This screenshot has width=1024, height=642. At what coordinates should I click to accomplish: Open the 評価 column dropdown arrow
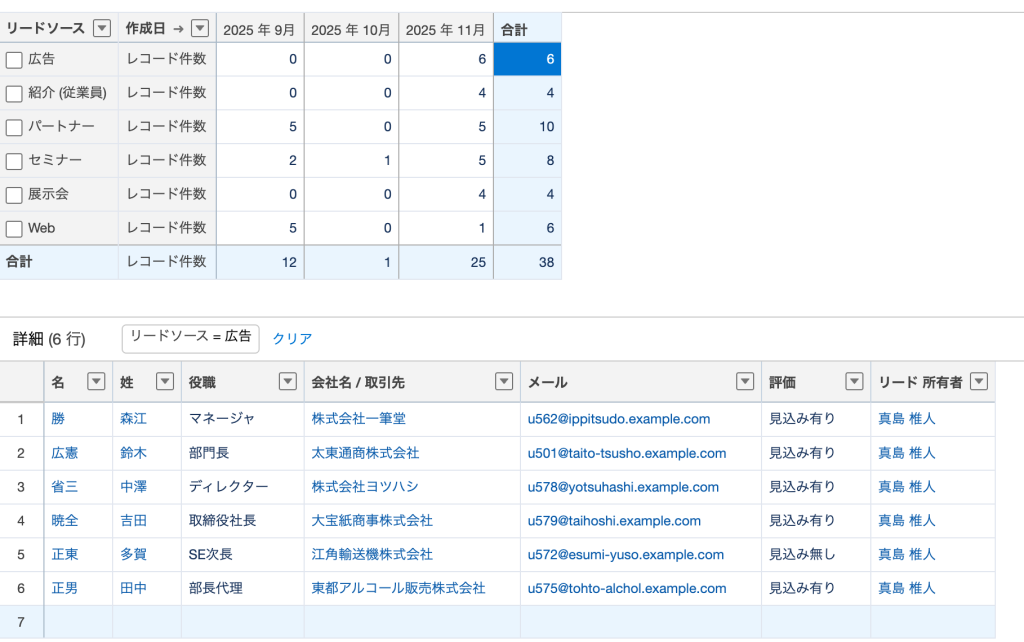click(854, 381)
